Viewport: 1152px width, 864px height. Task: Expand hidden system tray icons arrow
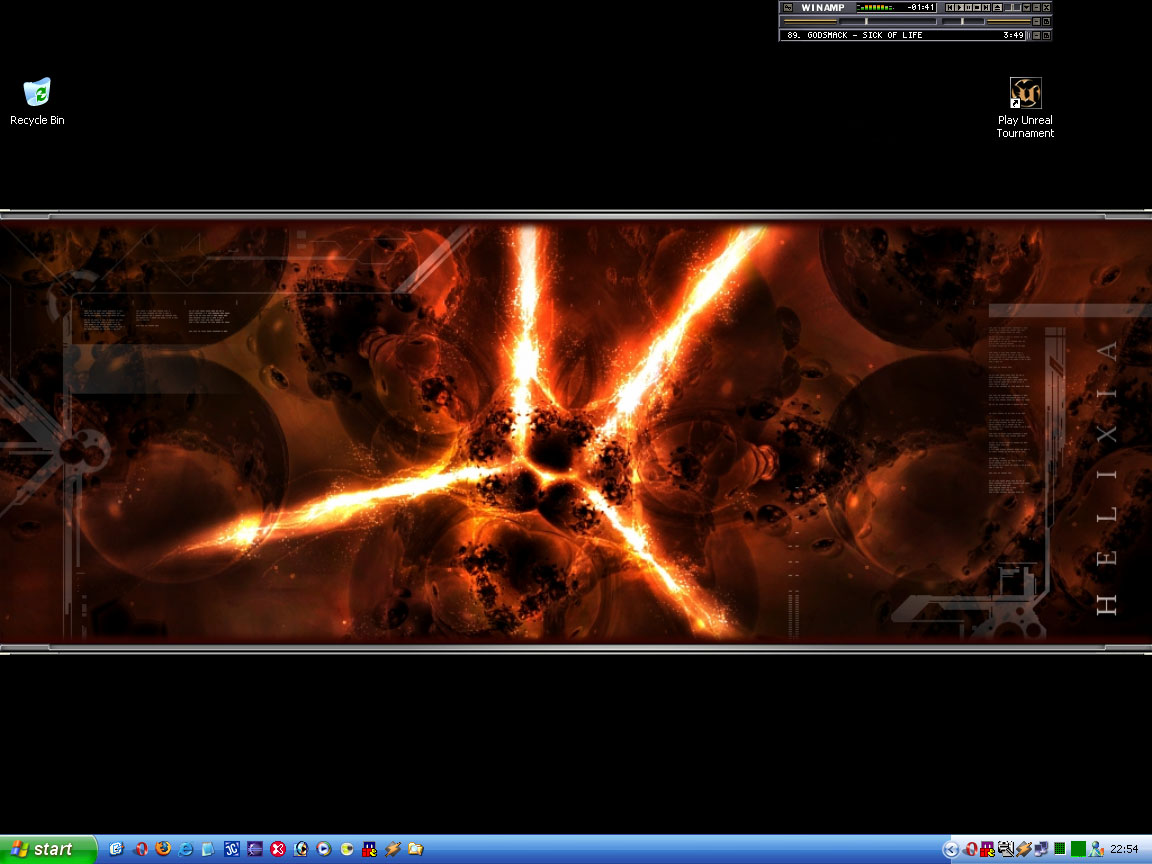[x=951, y=850]
